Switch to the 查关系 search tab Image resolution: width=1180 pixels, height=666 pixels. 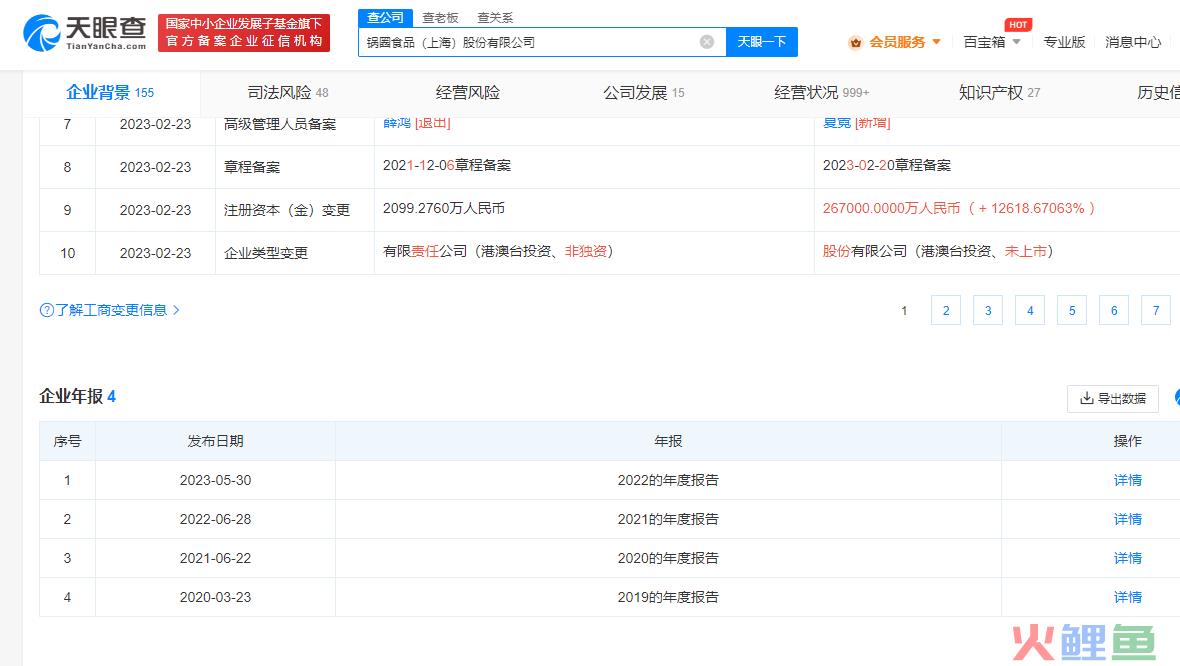495,17
